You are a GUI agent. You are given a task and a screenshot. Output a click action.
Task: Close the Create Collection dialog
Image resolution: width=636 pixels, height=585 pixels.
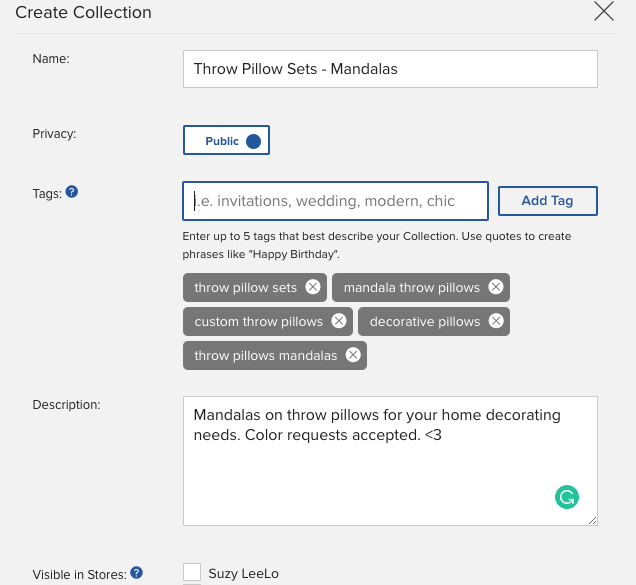[x=604, y=12]
